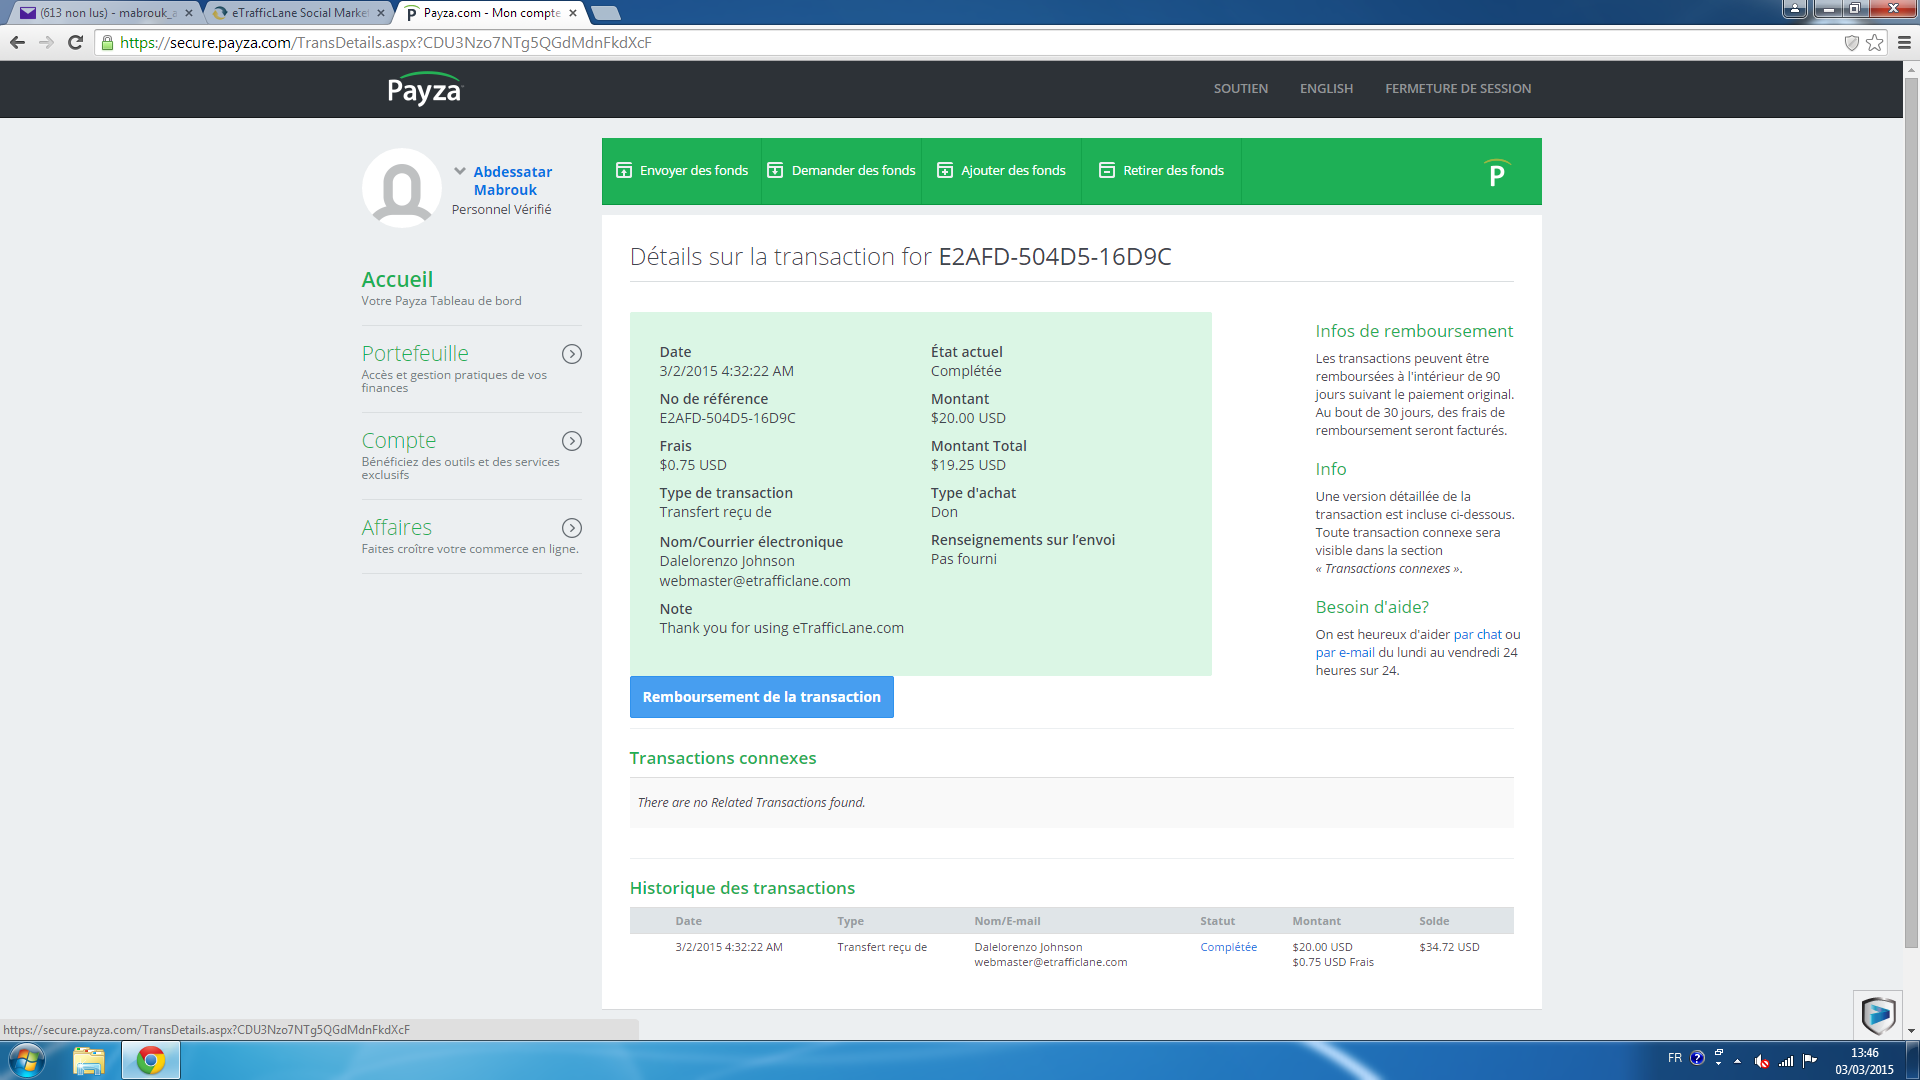Open a new browser tab
The height and width of the screenshot is (1080, 1920).
point(606,13)
